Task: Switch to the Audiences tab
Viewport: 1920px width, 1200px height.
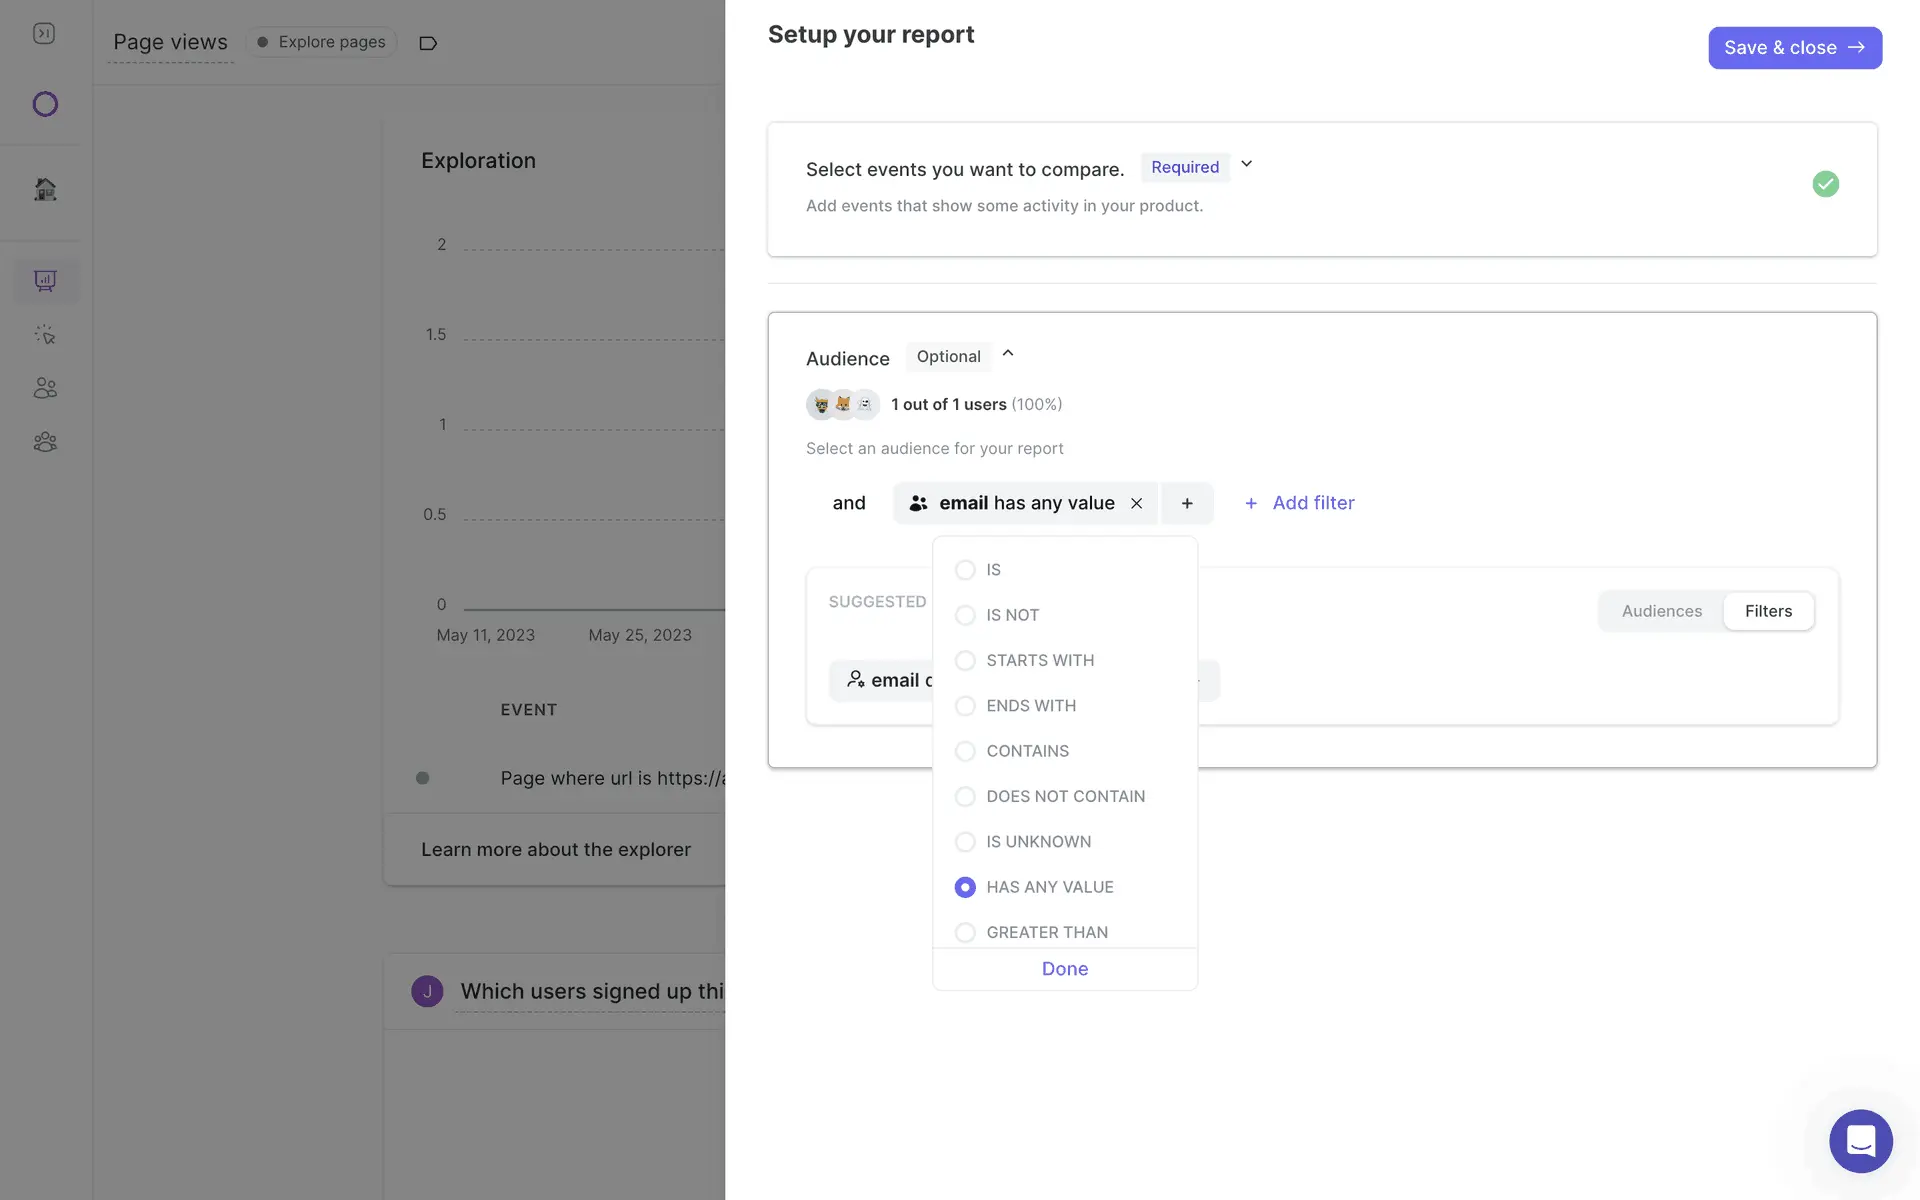Action: coord(1661,611)
